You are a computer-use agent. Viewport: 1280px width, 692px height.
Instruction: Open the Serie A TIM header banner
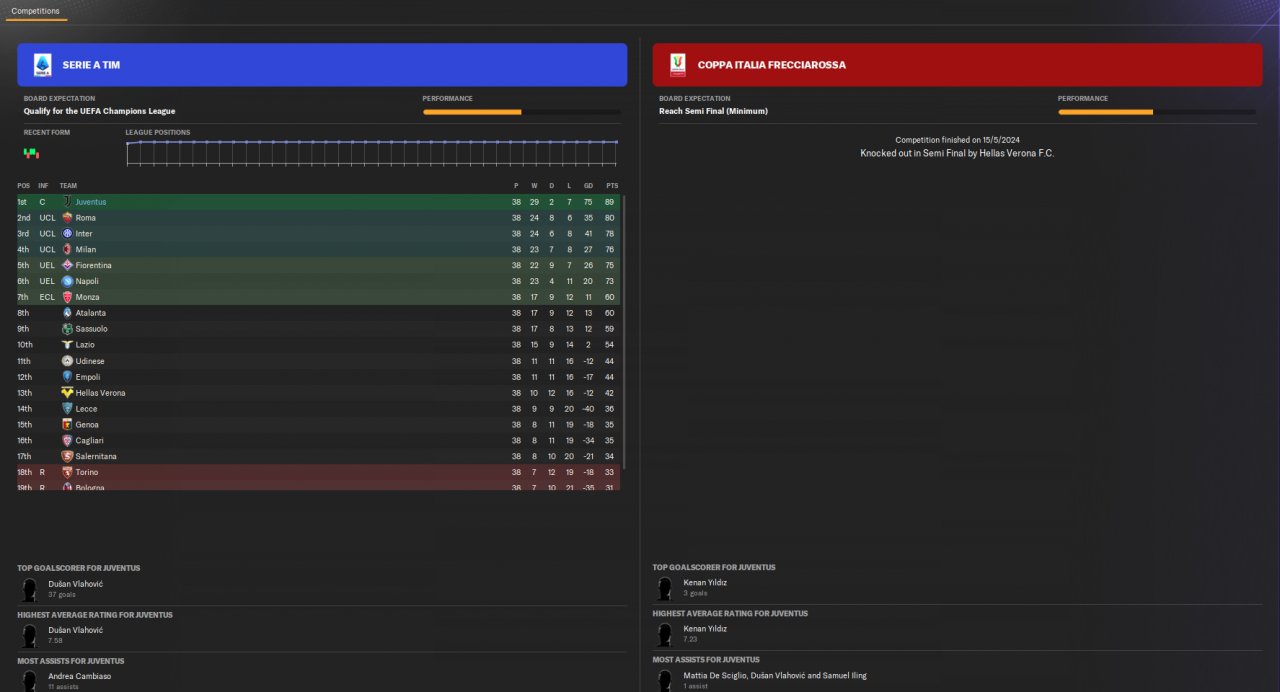[322, 65]
